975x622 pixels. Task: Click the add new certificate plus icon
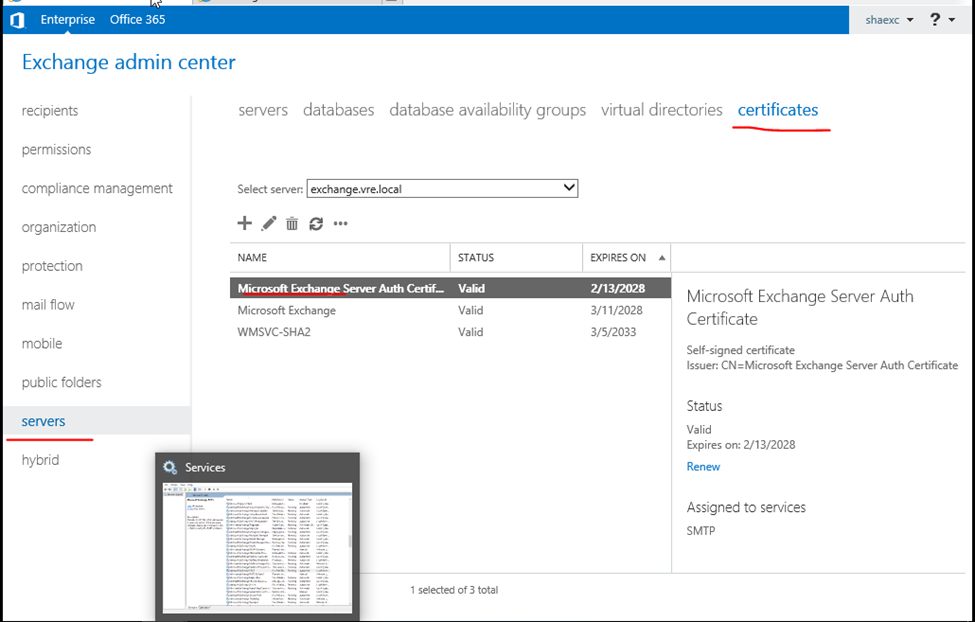244,223
